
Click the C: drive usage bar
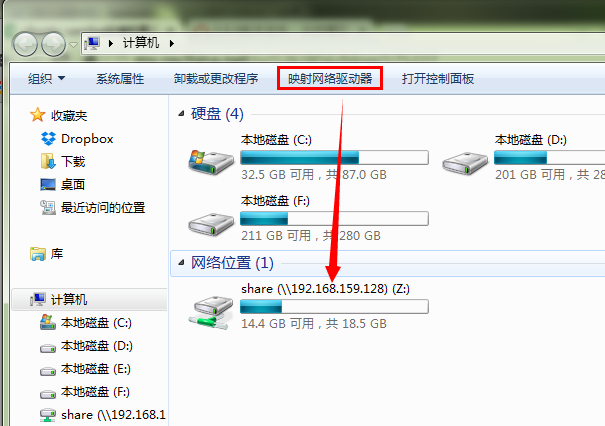coord(334,157)
